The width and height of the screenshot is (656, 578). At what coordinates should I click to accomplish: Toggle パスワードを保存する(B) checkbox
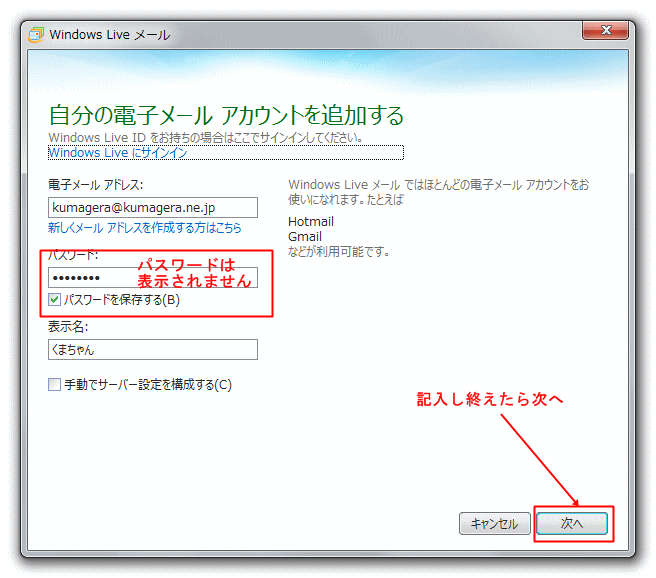[x=54, y=299]
